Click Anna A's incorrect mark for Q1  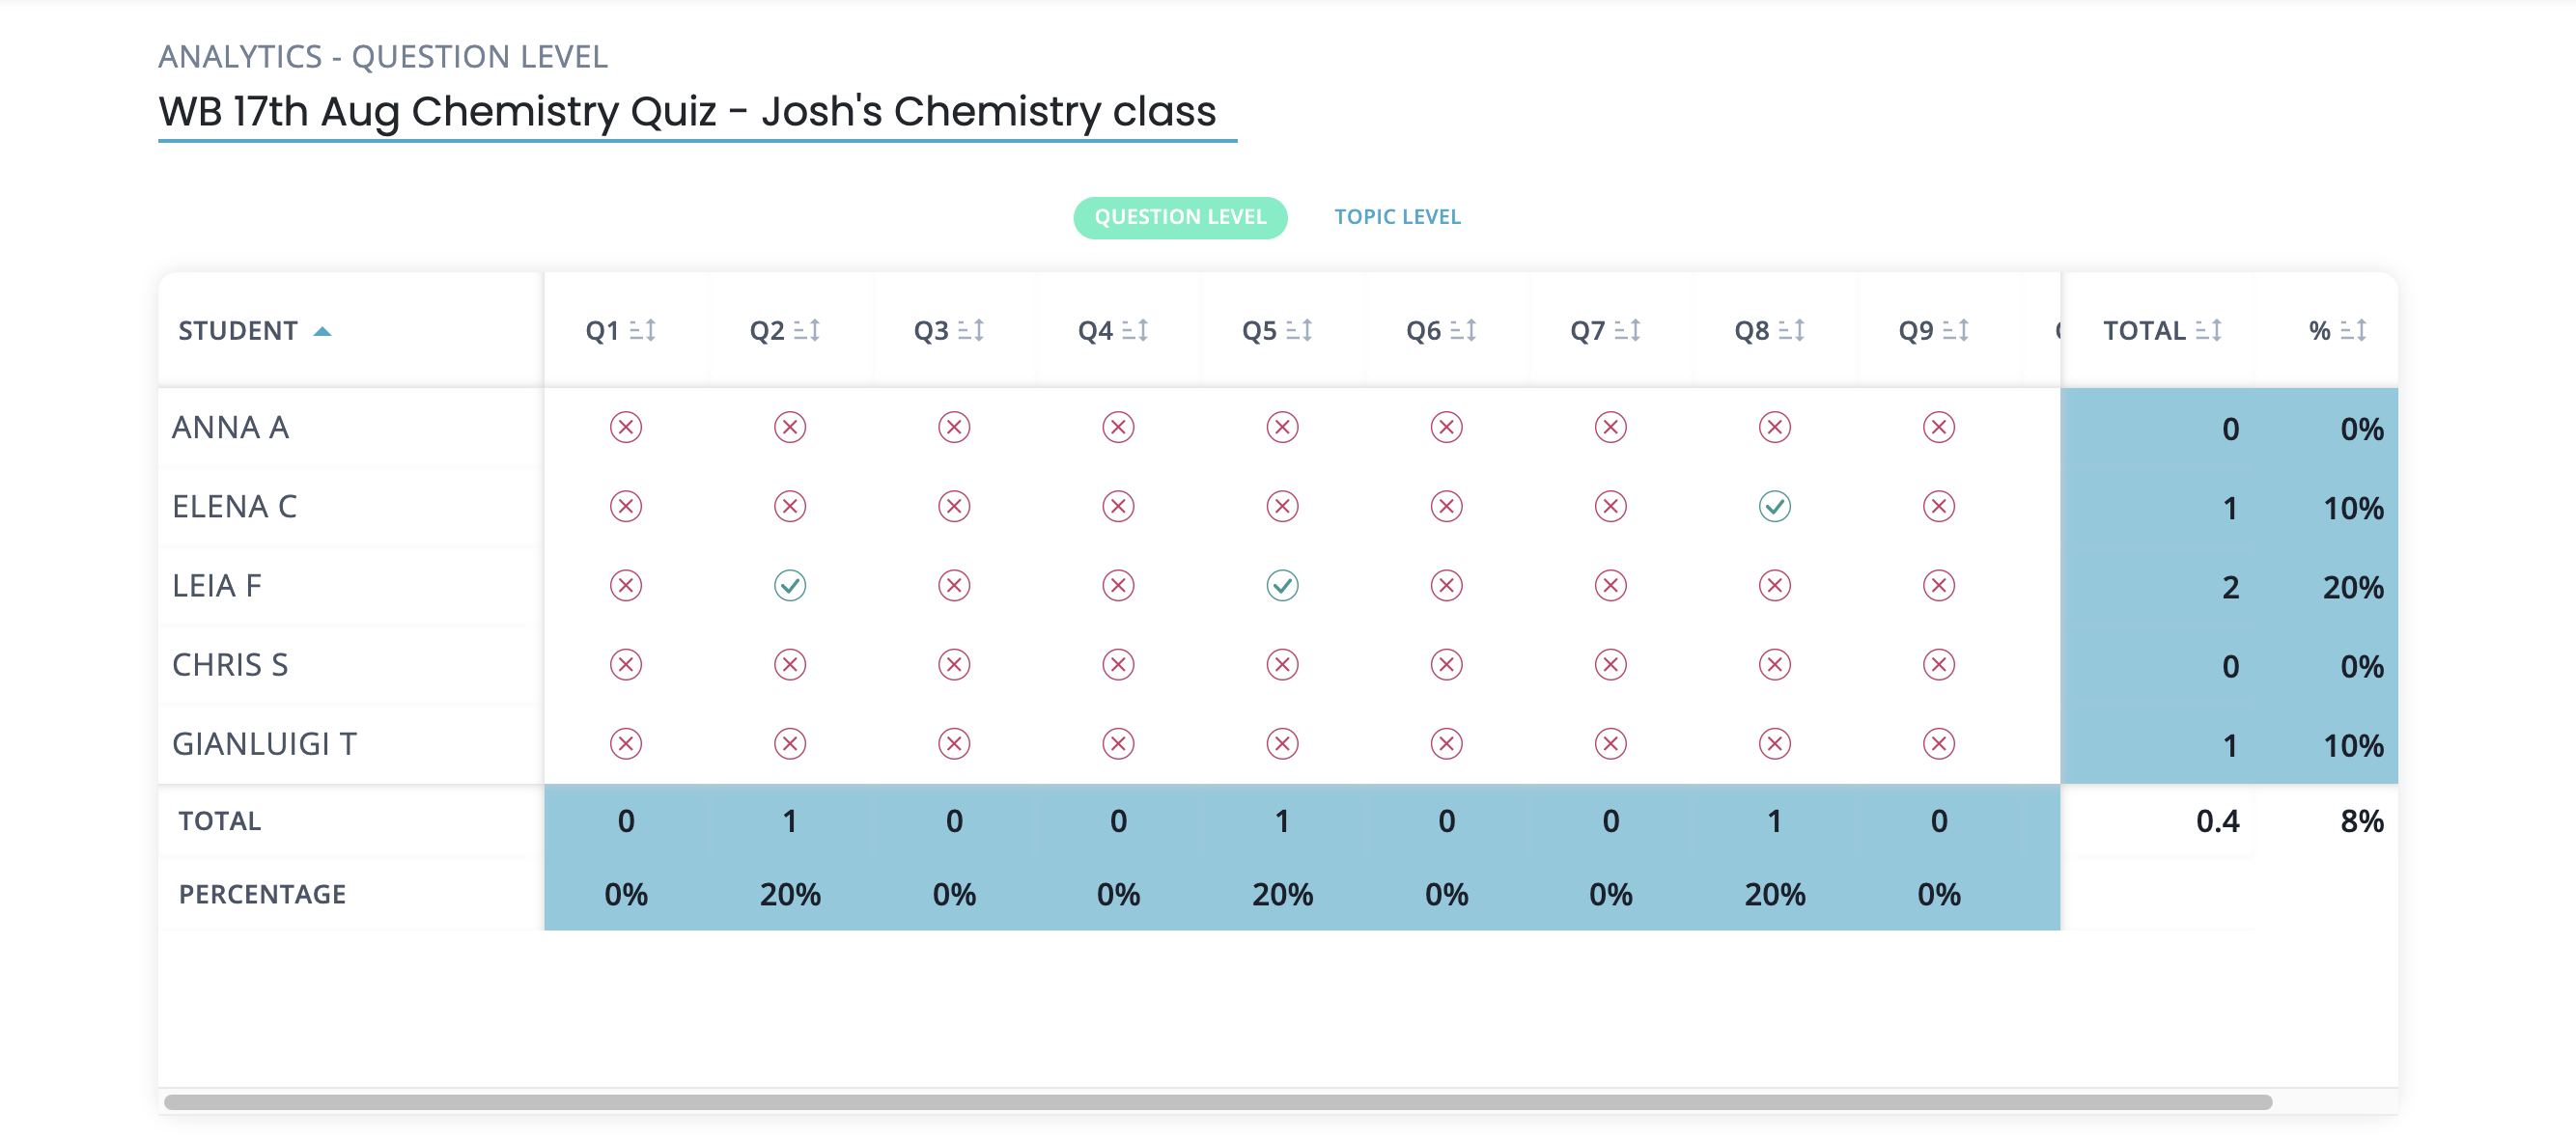625,427
